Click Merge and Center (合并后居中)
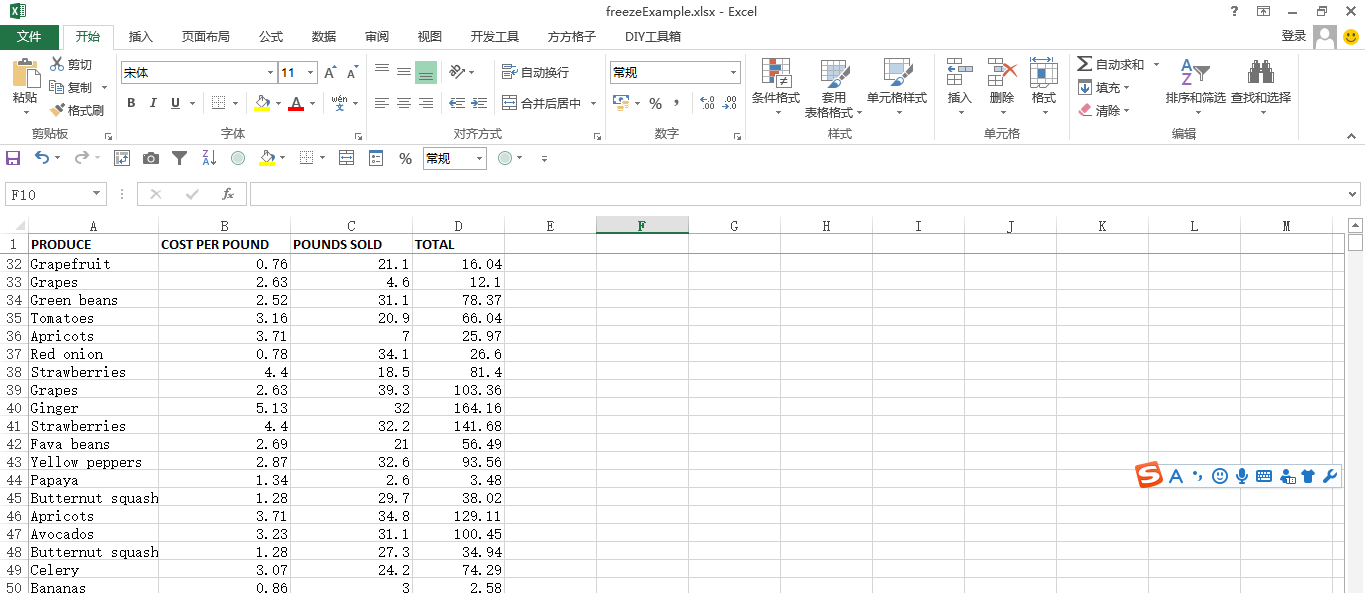 click(541, 103)
